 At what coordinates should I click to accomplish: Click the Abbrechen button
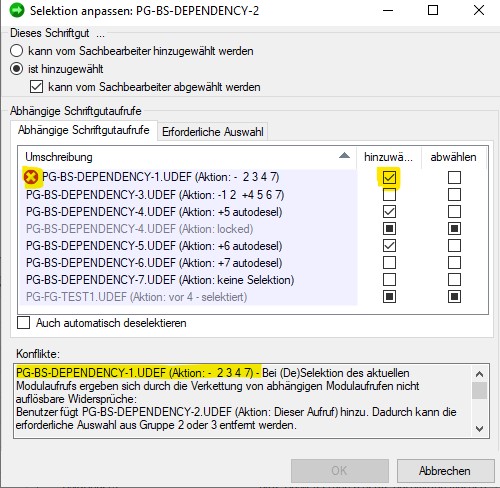(x=445, y=471)
